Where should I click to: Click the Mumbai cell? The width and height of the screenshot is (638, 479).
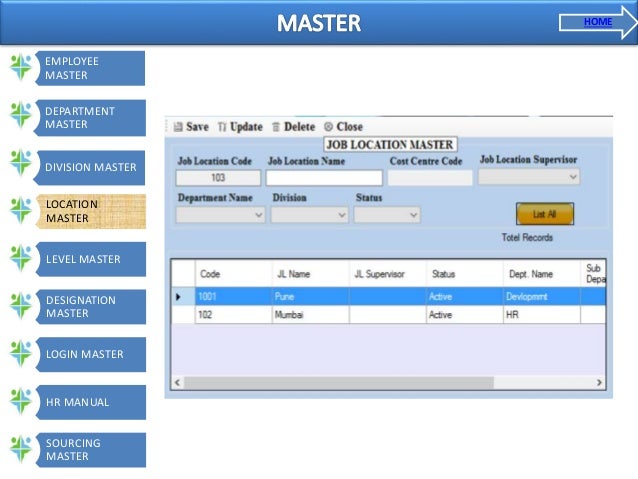pos(310,315)
